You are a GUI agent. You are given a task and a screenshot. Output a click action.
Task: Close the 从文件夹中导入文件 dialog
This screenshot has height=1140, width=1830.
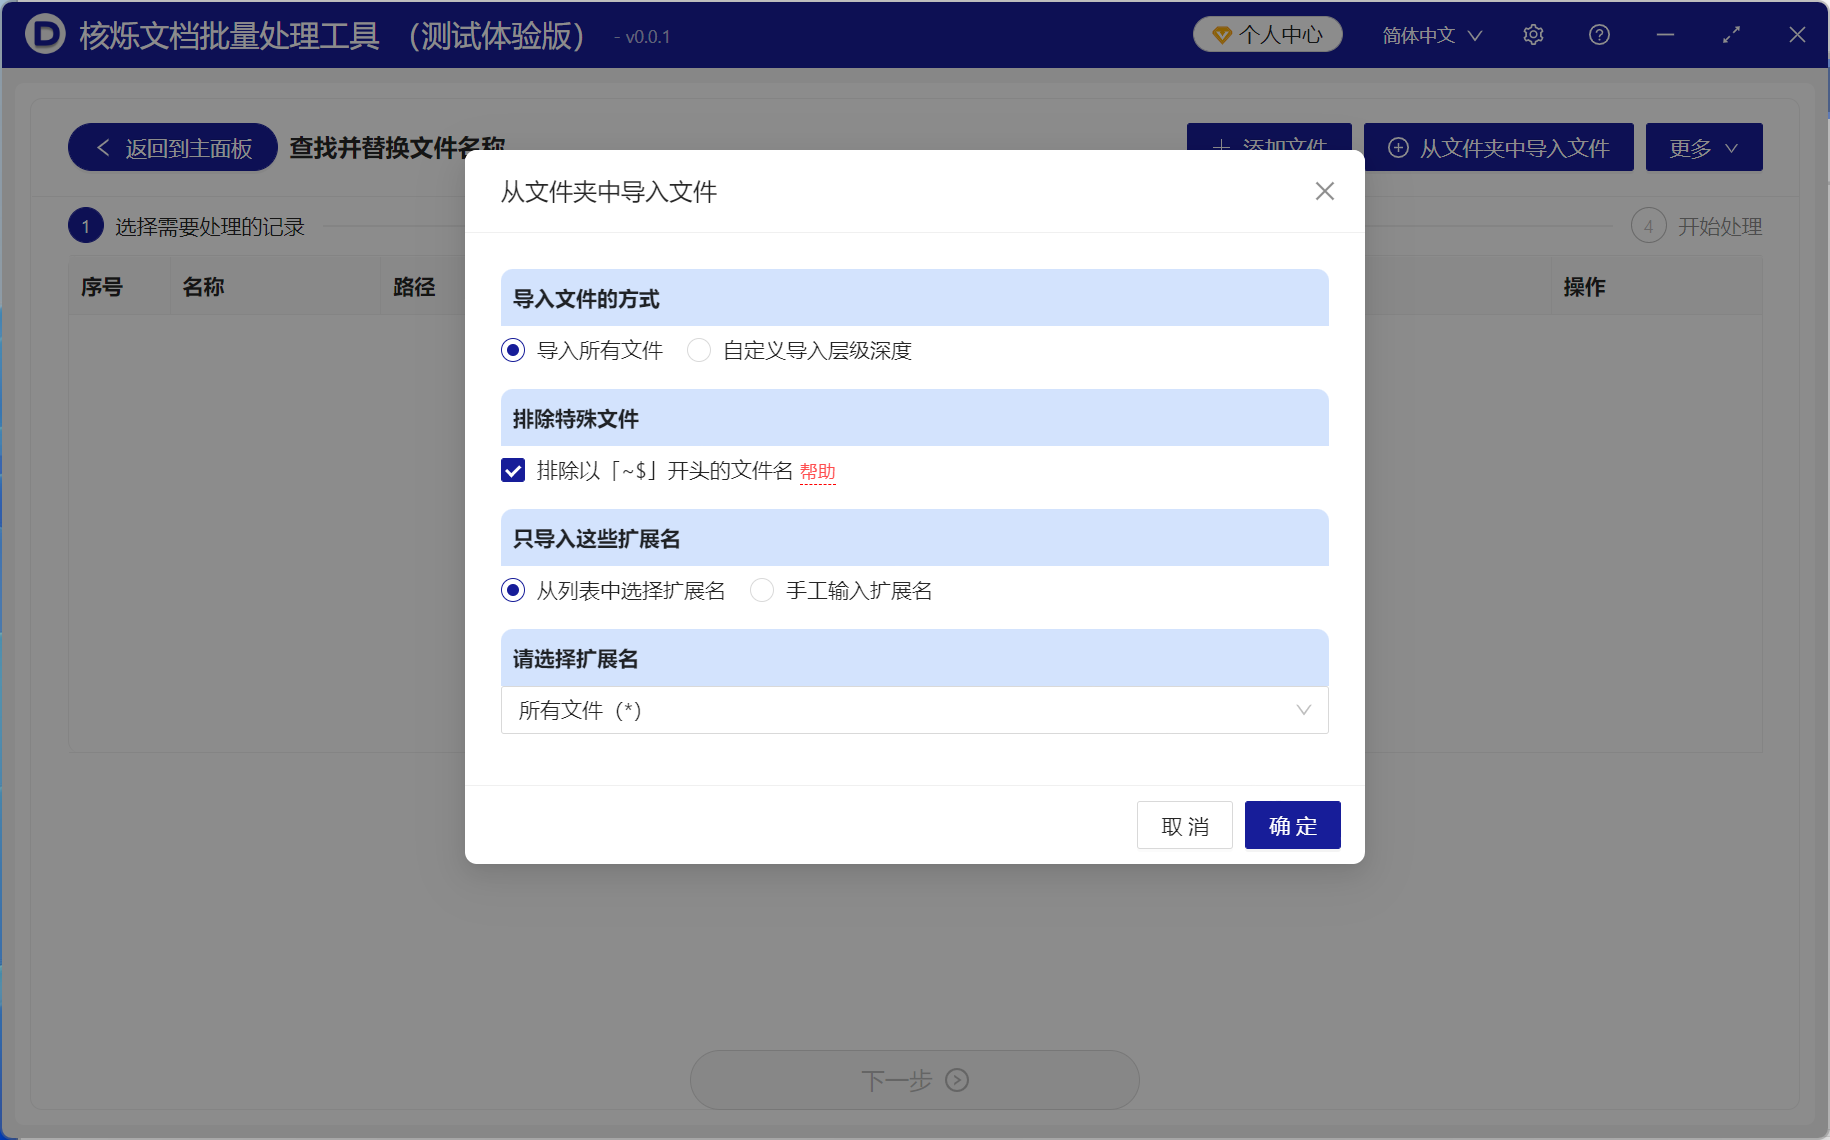[1325, 191]
